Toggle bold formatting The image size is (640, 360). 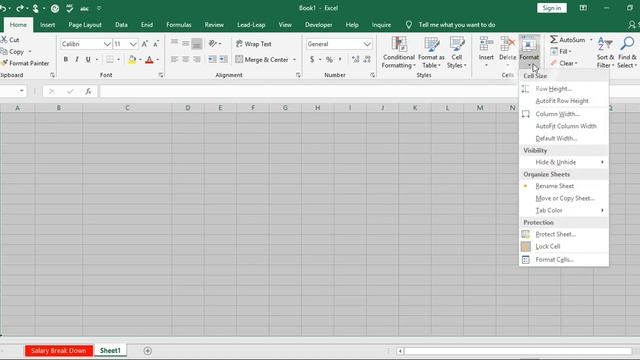coord(66,60)
